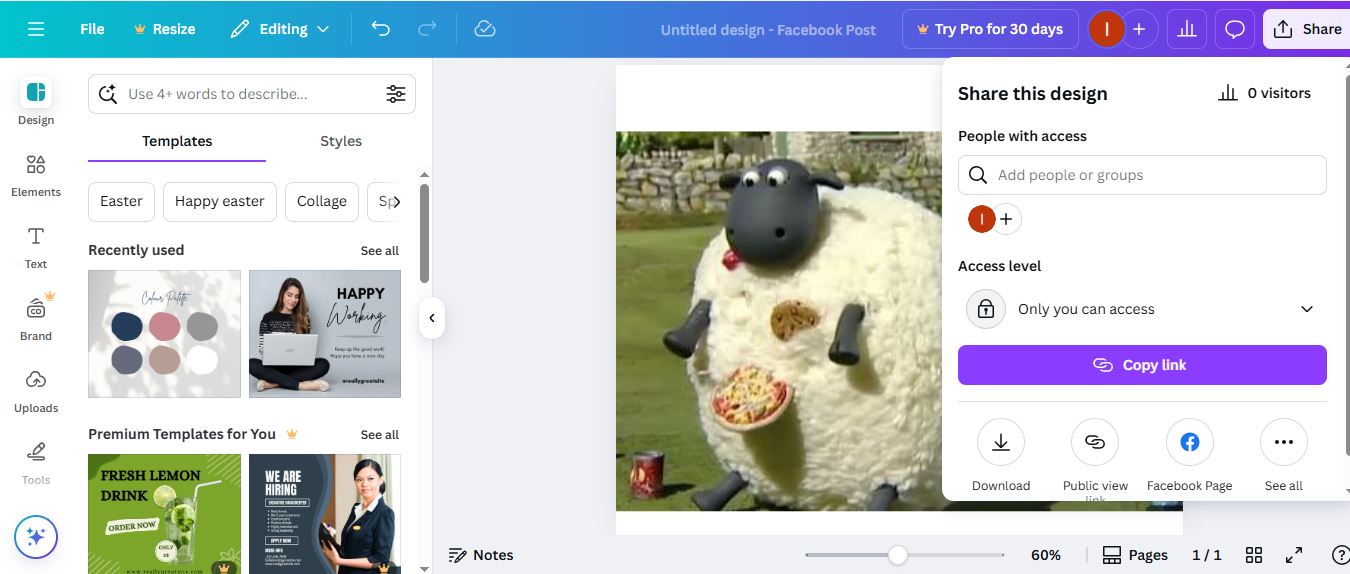
Task: Click See all for Recently used
Action: click(380, 251)
